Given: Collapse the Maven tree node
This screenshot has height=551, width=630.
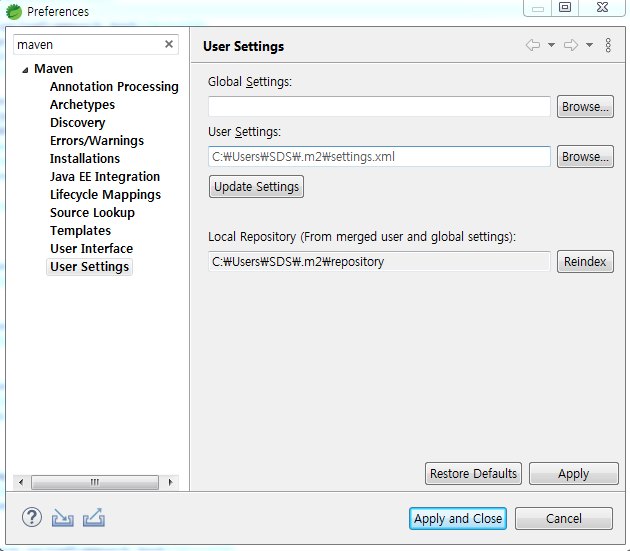Looking at the screenshot, I should (x=25, y=70).
